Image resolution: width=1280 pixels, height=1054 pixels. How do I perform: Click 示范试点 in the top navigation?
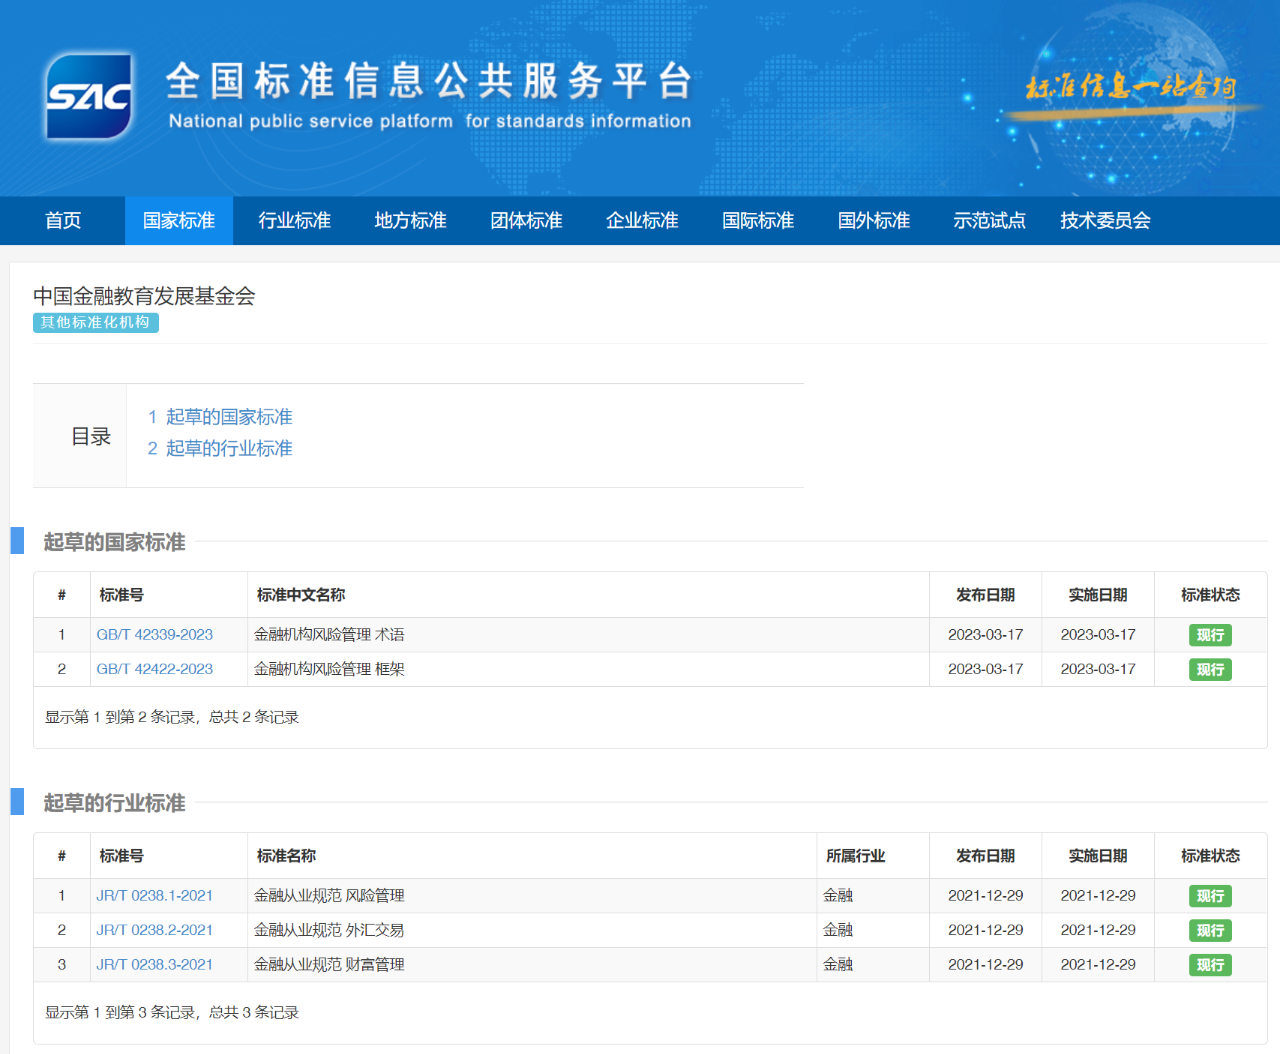click(989, 221)
